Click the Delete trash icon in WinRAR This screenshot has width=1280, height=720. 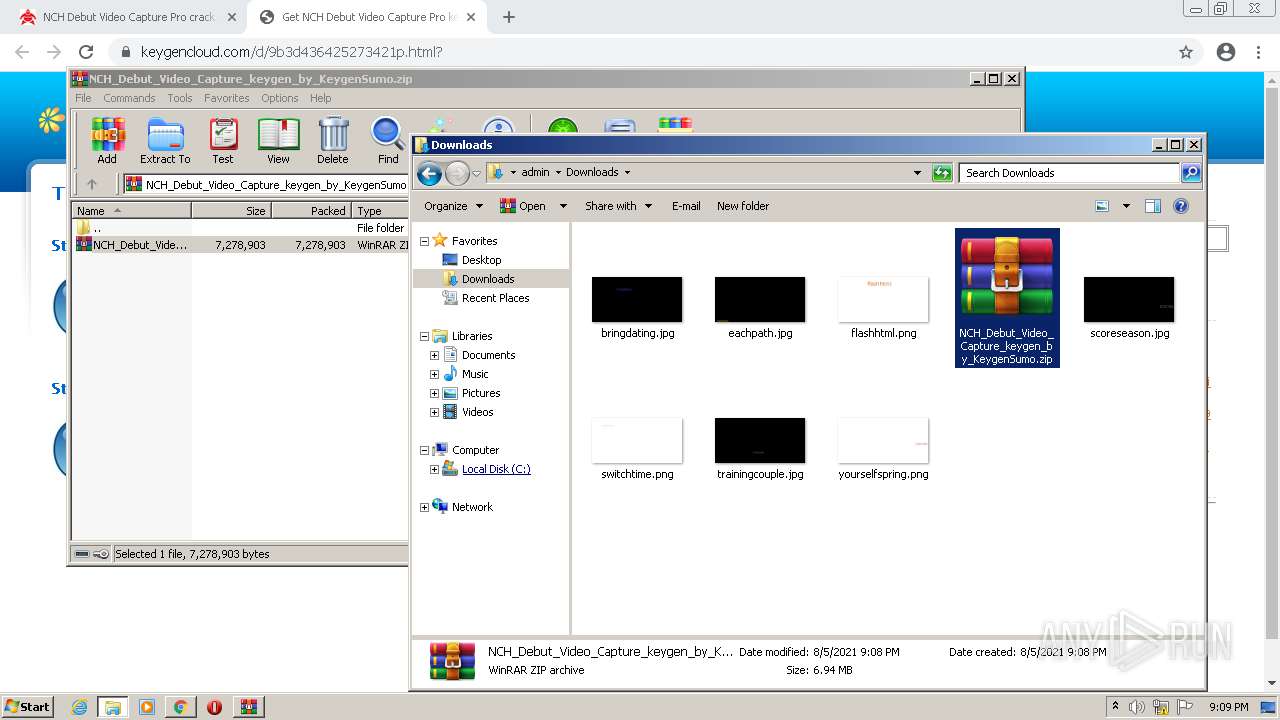point(333,140)
